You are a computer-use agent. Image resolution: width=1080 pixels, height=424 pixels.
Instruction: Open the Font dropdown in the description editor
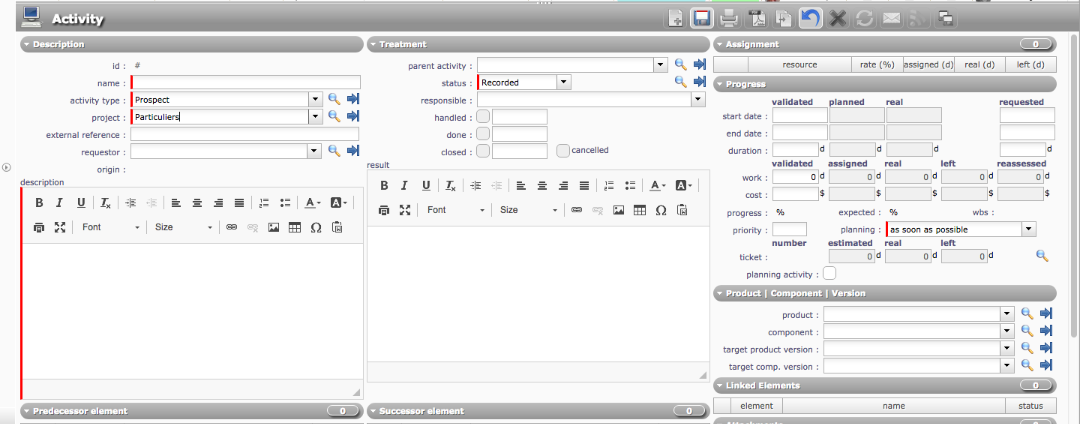111,227
